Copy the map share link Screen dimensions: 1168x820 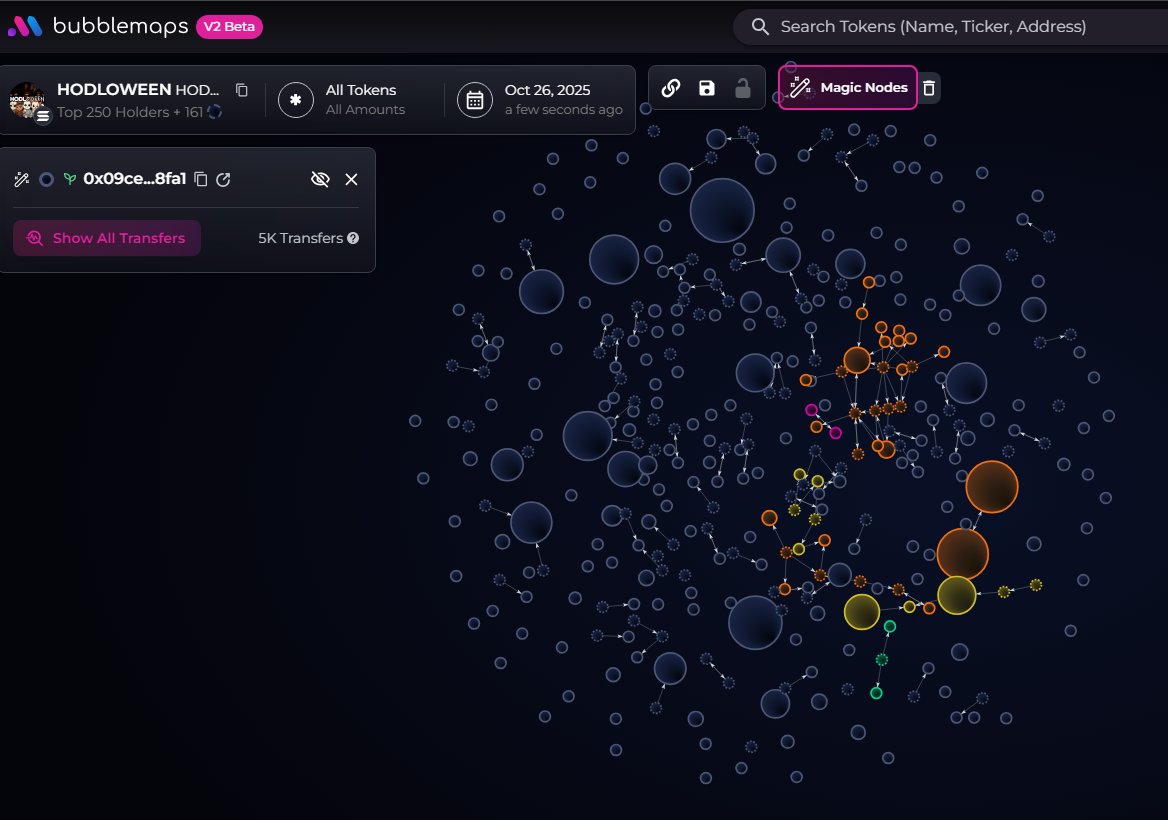click(671, 88)
